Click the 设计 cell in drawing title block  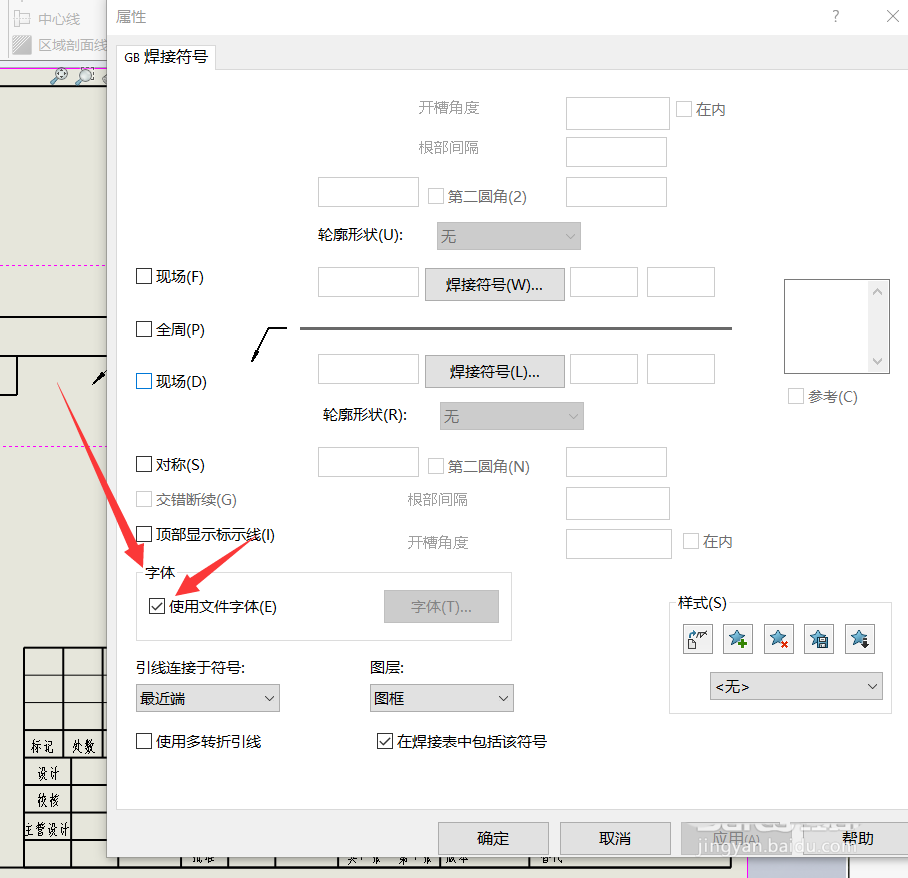pos(48,773)
